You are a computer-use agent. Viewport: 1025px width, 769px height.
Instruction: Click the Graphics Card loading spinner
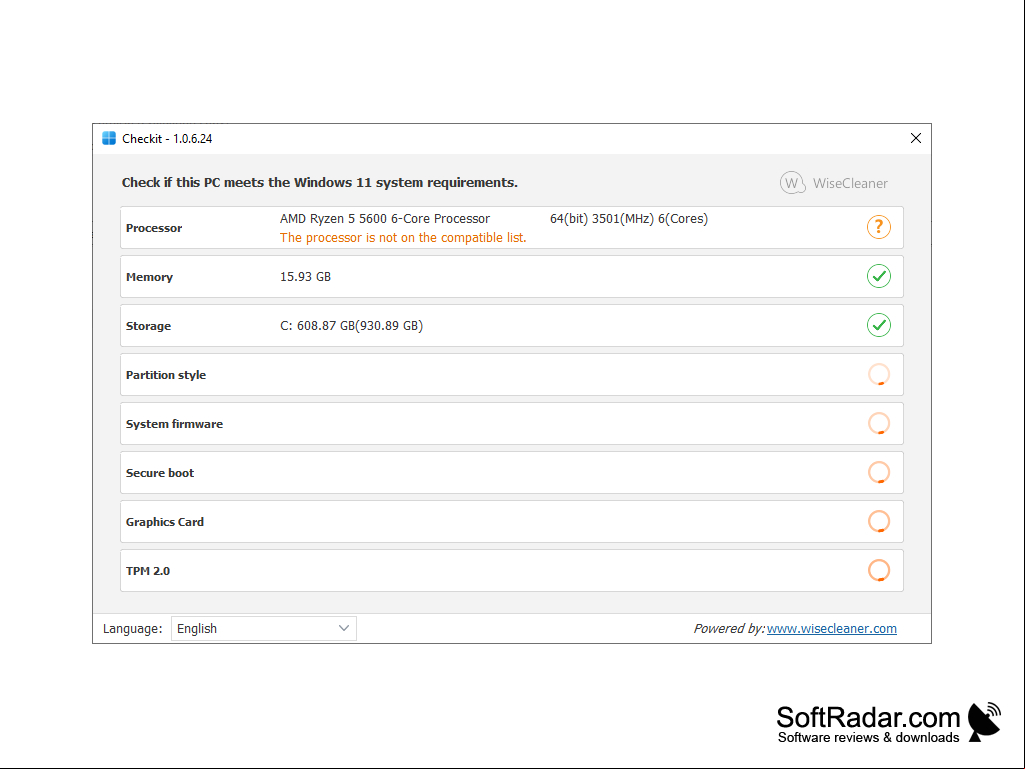879,522
